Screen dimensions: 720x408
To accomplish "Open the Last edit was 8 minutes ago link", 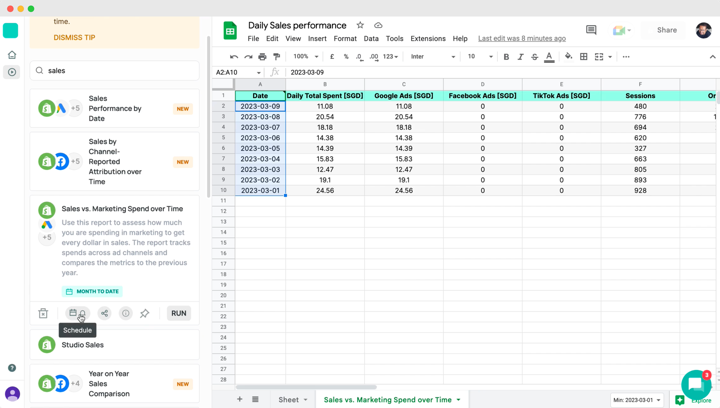I will pos(522,39).
